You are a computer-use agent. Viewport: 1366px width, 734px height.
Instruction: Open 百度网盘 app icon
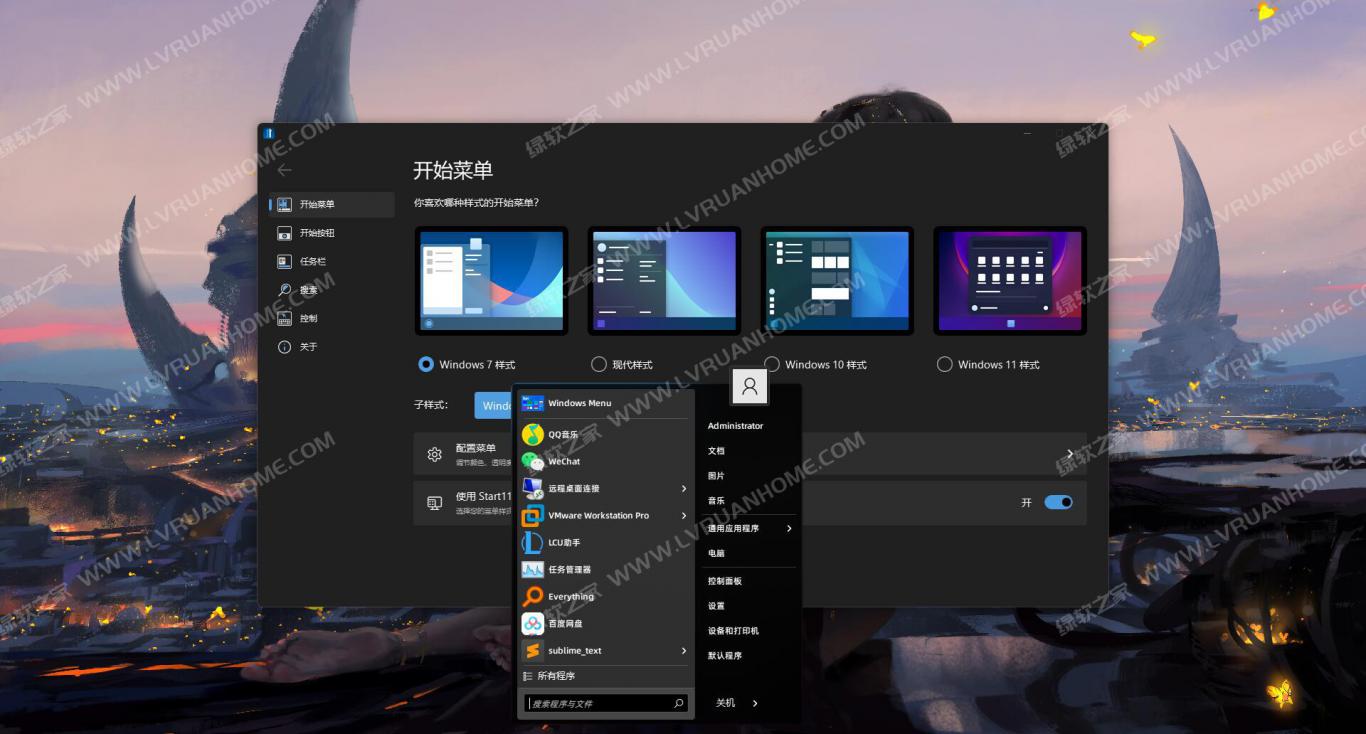coord(533,624)
